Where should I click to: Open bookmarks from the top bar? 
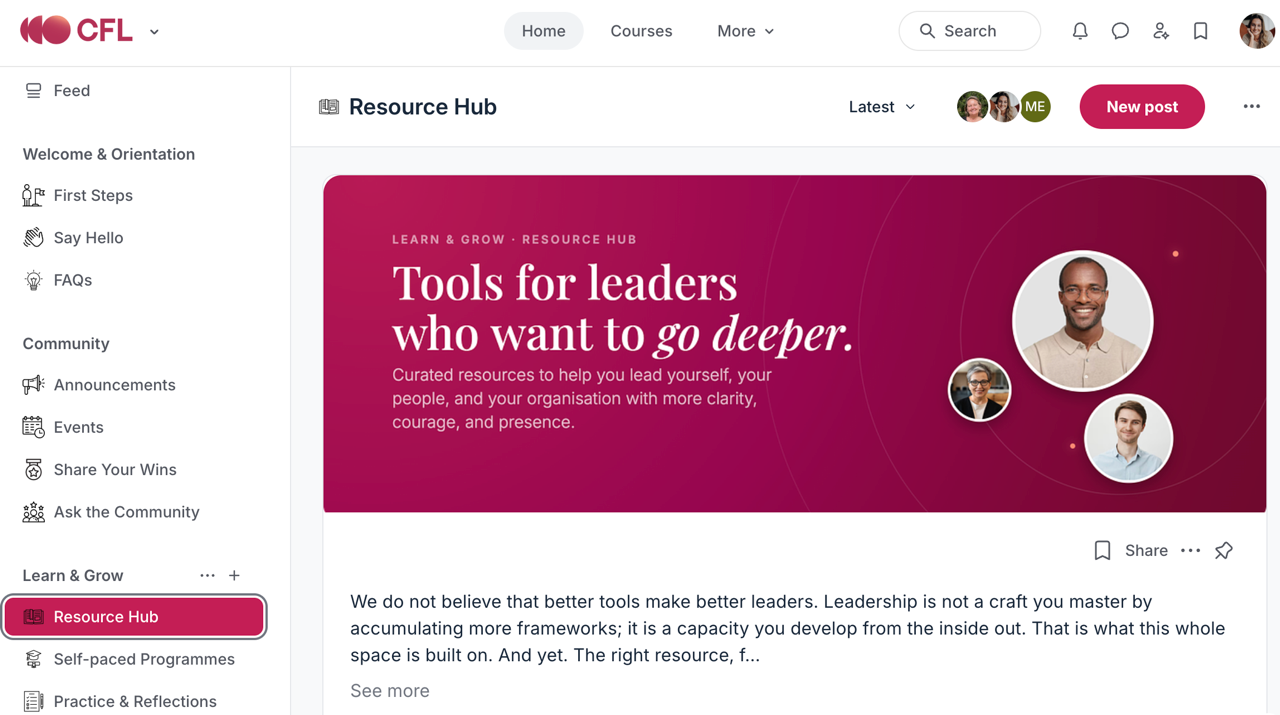[1200, 31]
